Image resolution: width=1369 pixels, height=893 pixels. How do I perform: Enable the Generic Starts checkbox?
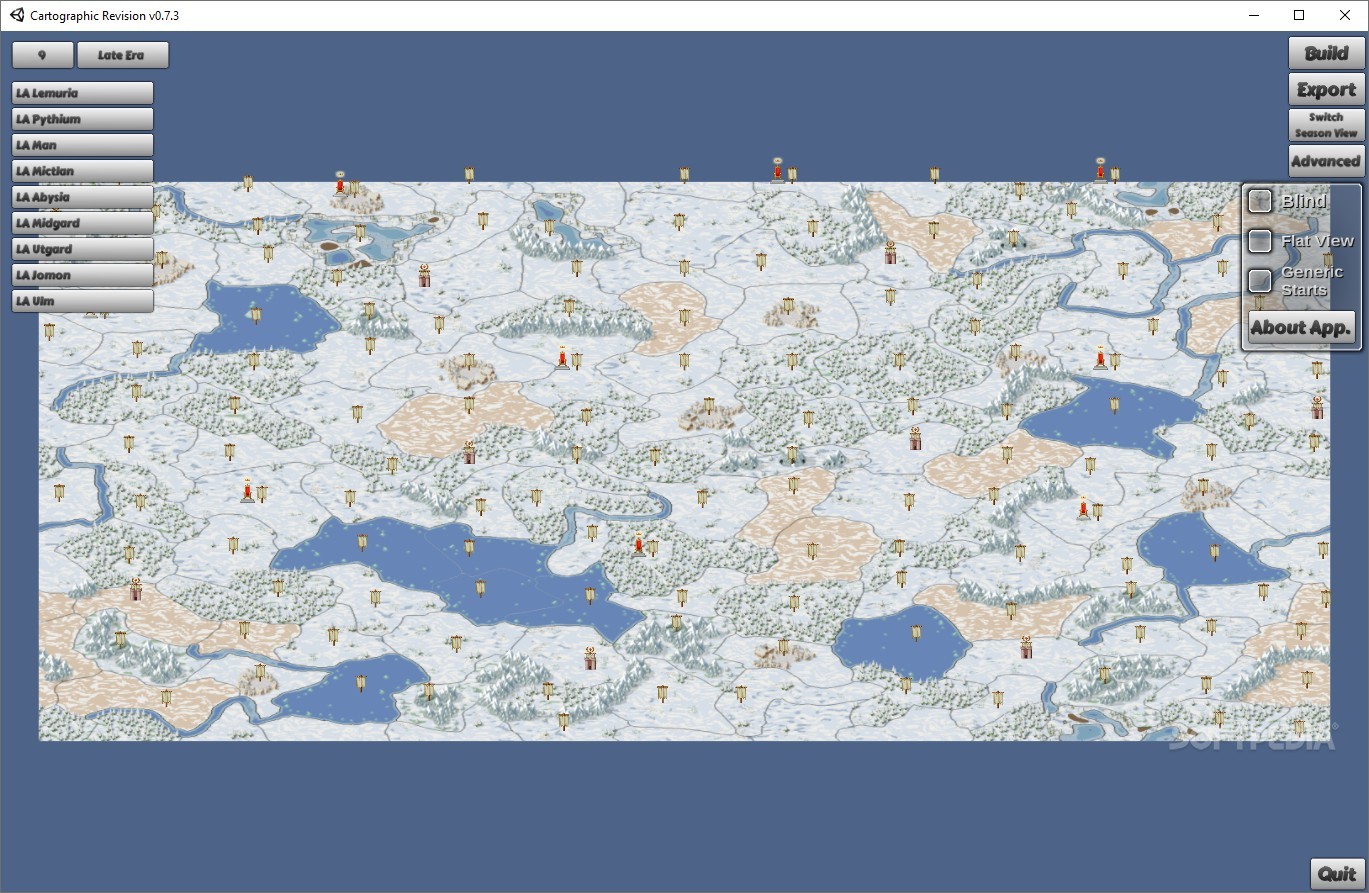pyautogui.click(x=1260, y=281)
